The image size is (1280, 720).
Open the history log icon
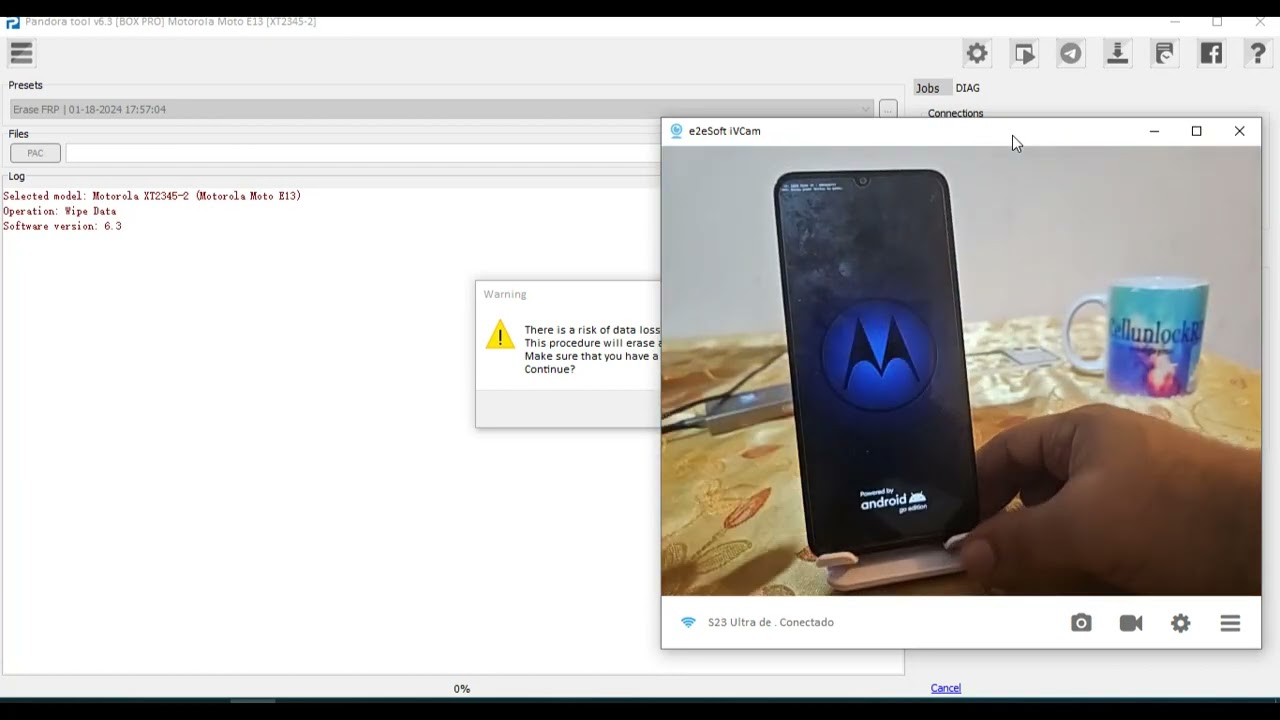coord(1164,54)
